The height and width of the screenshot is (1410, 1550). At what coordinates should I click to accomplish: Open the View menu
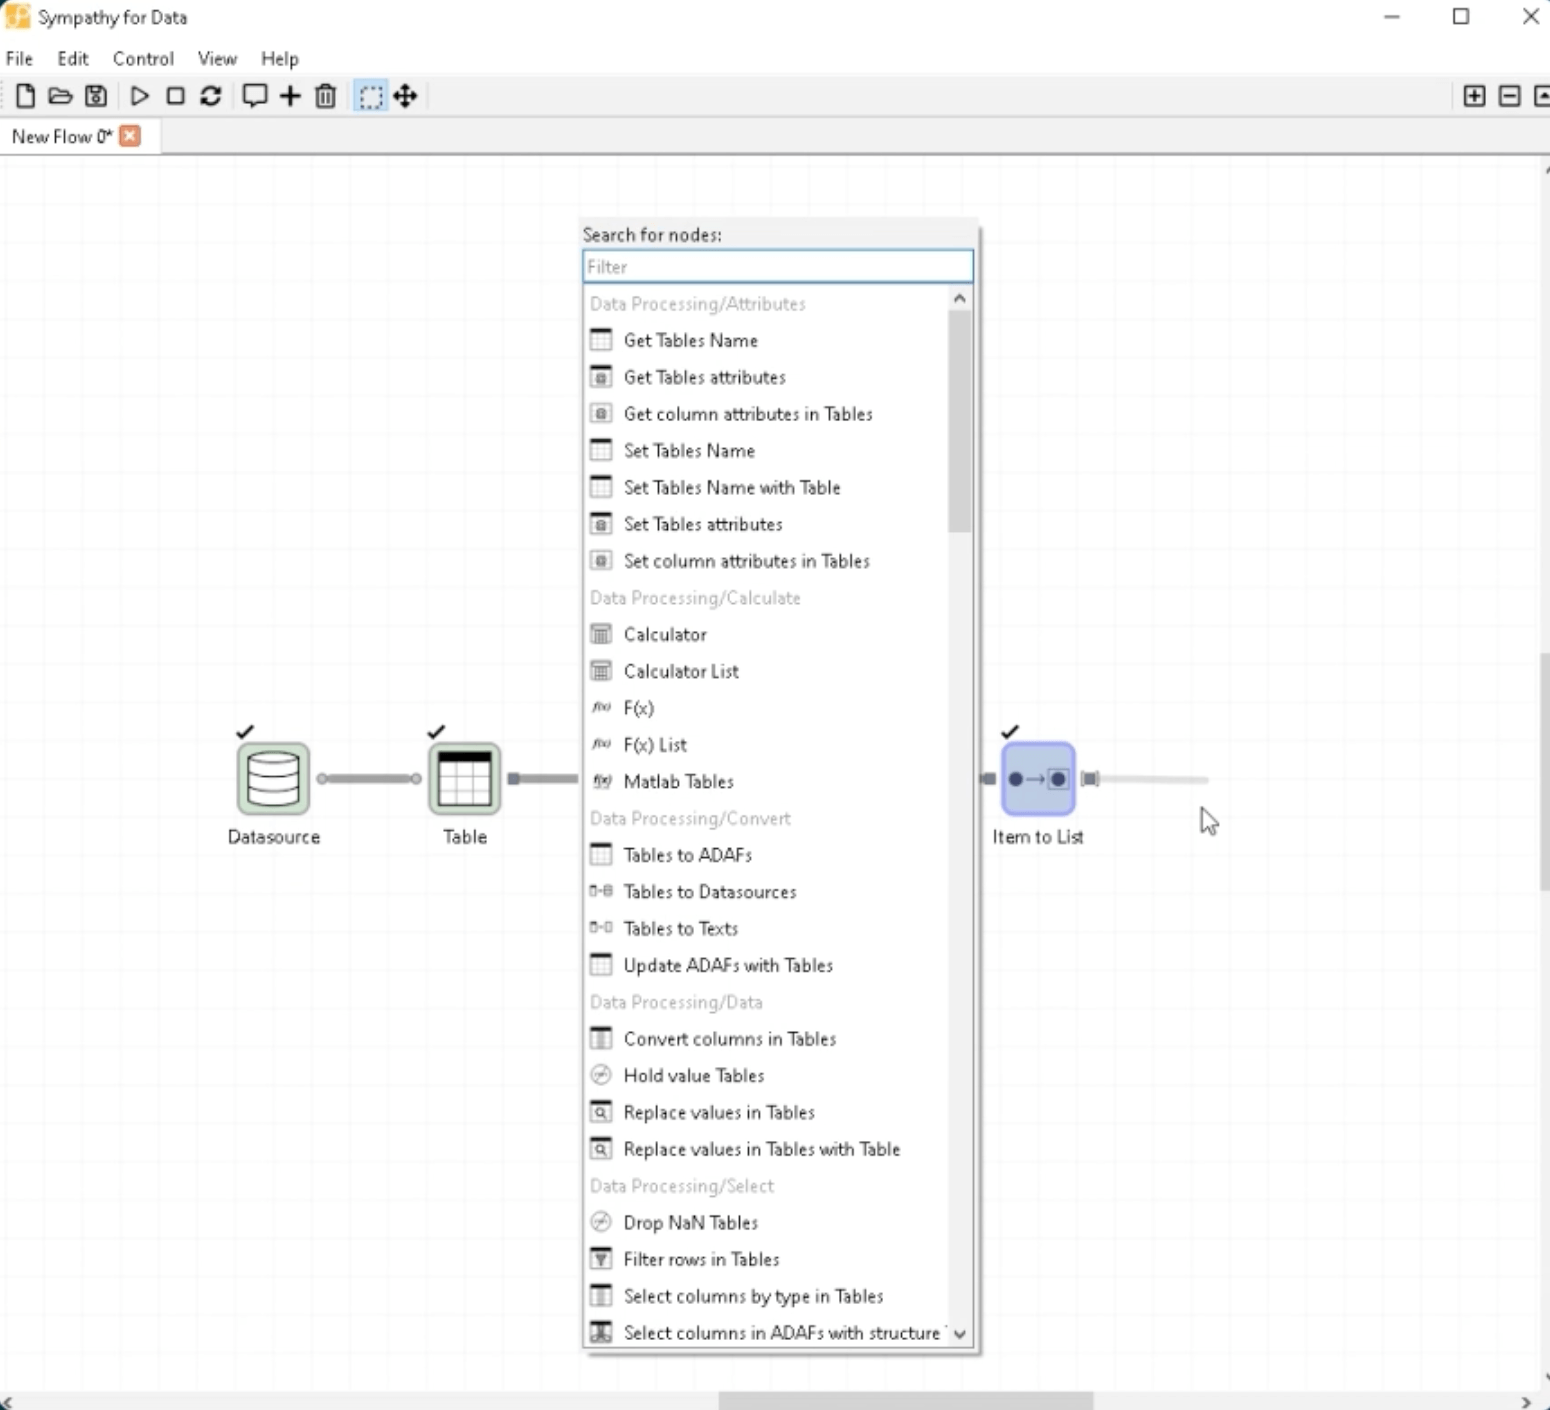[x=217, y=58]
